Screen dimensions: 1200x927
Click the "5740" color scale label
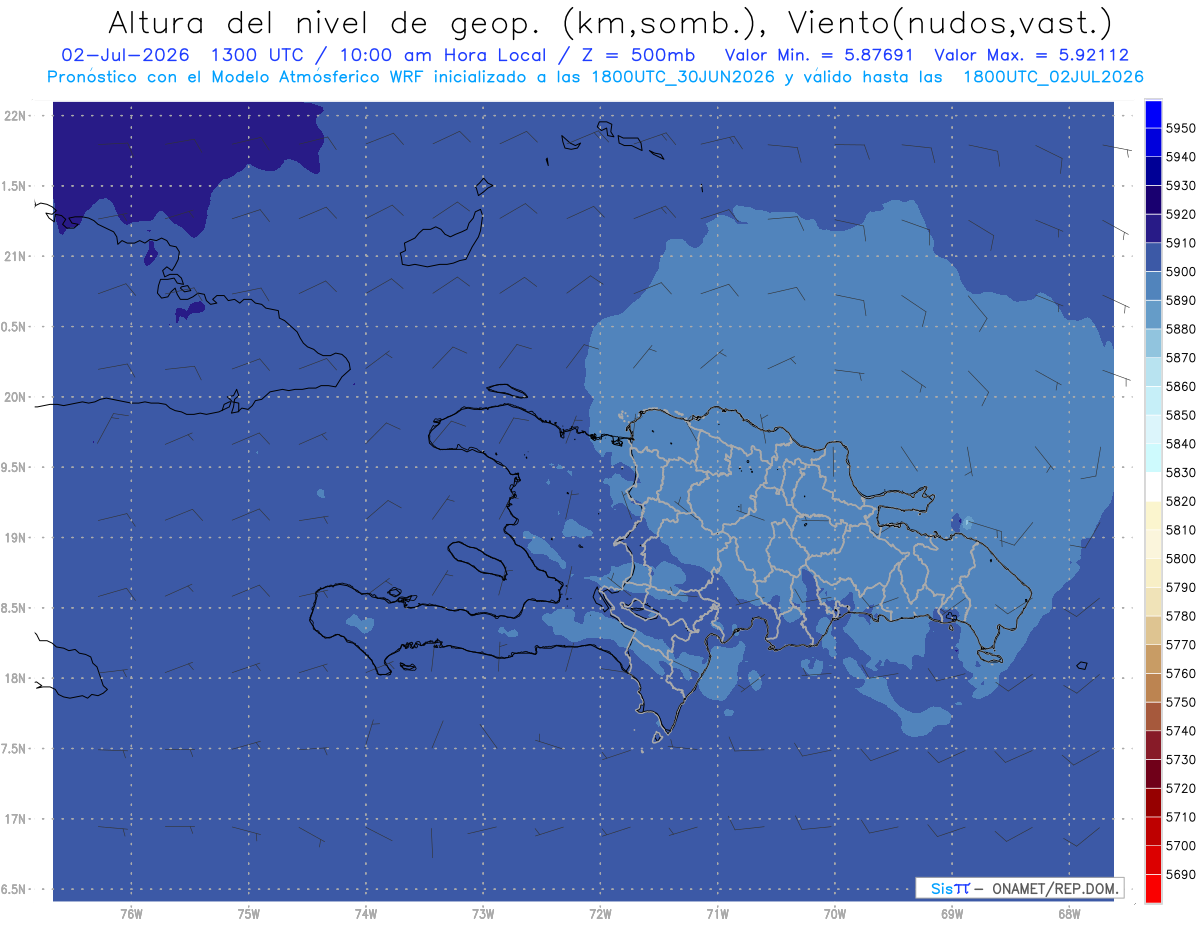pyautogui.click(x=1180, y=731)
